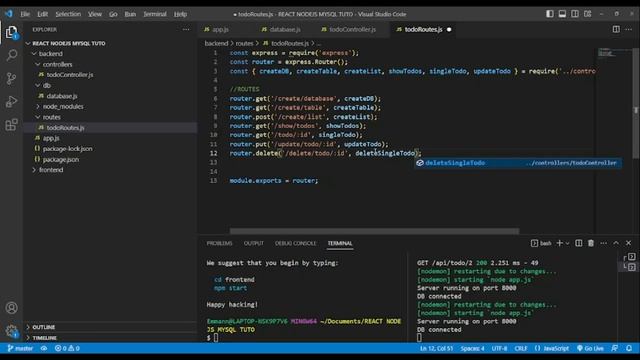Select the bash terminal label

coord(541,243)
